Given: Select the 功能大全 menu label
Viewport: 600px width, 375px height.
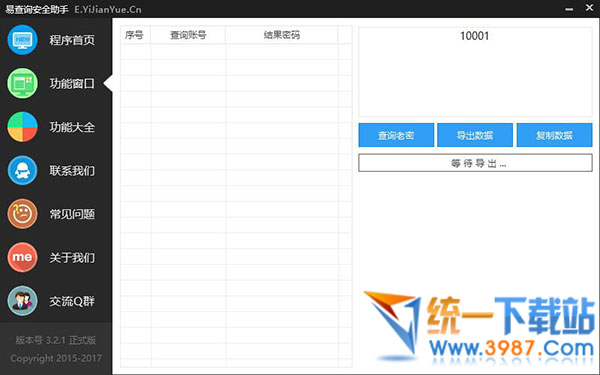Looking at the screenshot, I should click(x=72, y=127).
